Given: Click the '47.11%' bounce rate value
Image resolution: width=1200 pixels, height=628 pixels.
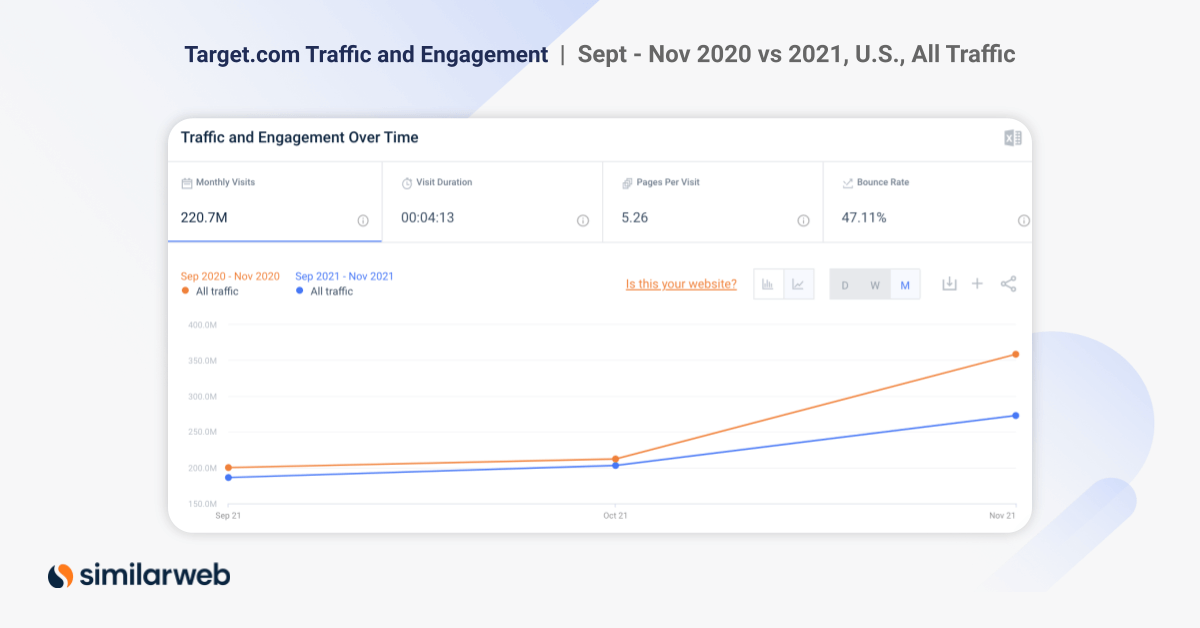Looking at the screenshot, I should tap(864, 217).
